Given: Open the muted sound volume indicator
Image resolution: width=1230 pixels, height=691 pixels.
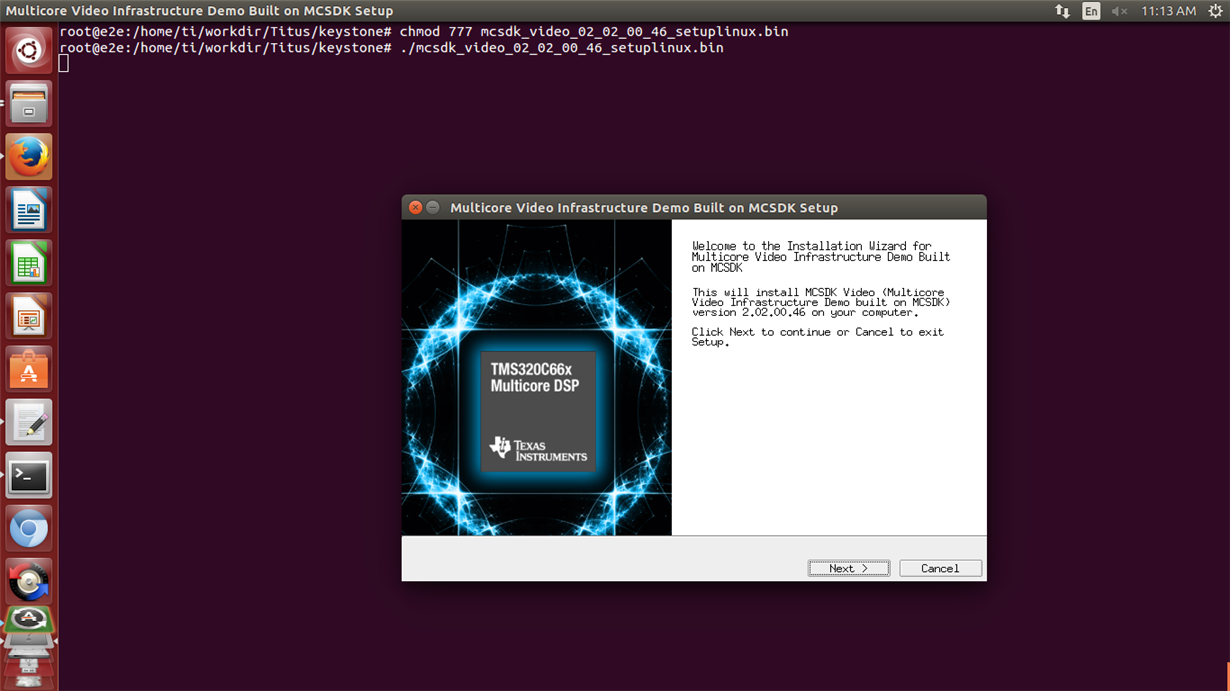Looking at the screenshot, I should [1119, 11].
